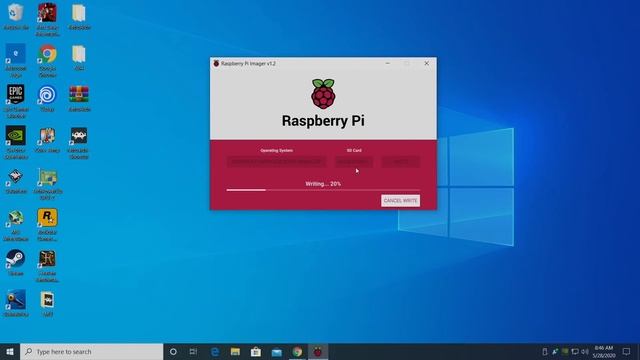Click the Writing progress bar

click(323, 190)
